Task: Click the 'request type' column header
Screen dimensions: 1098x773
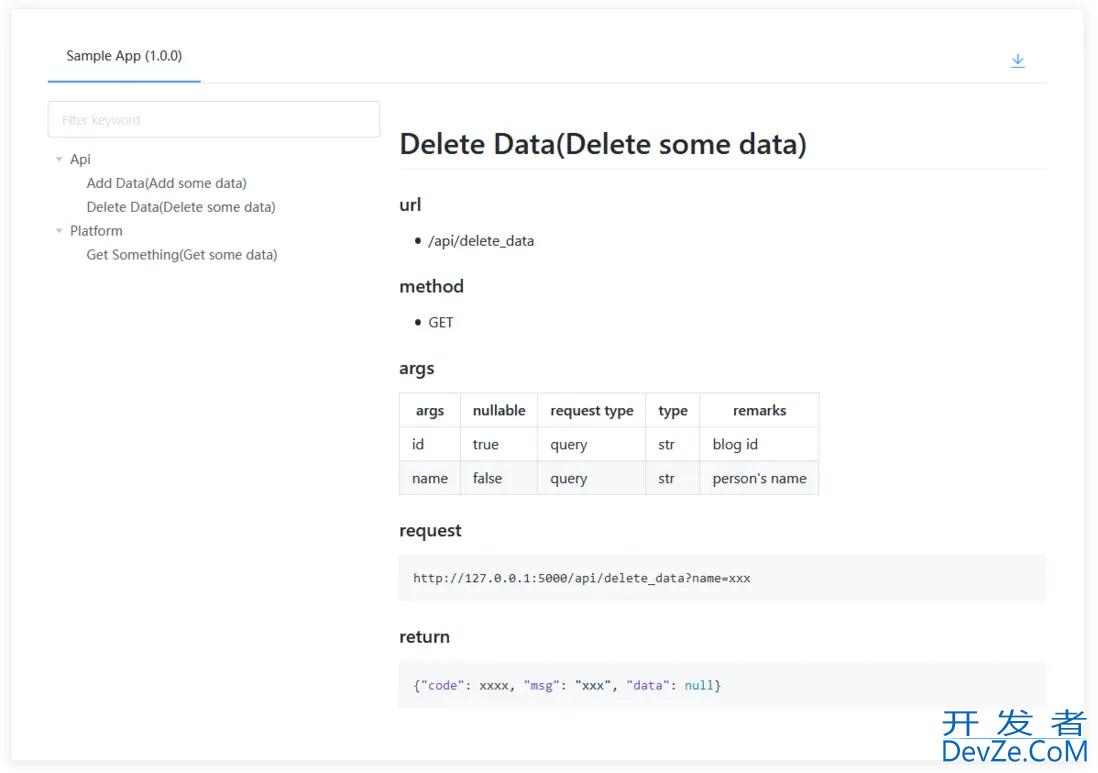Action: (x=592, y=410)
